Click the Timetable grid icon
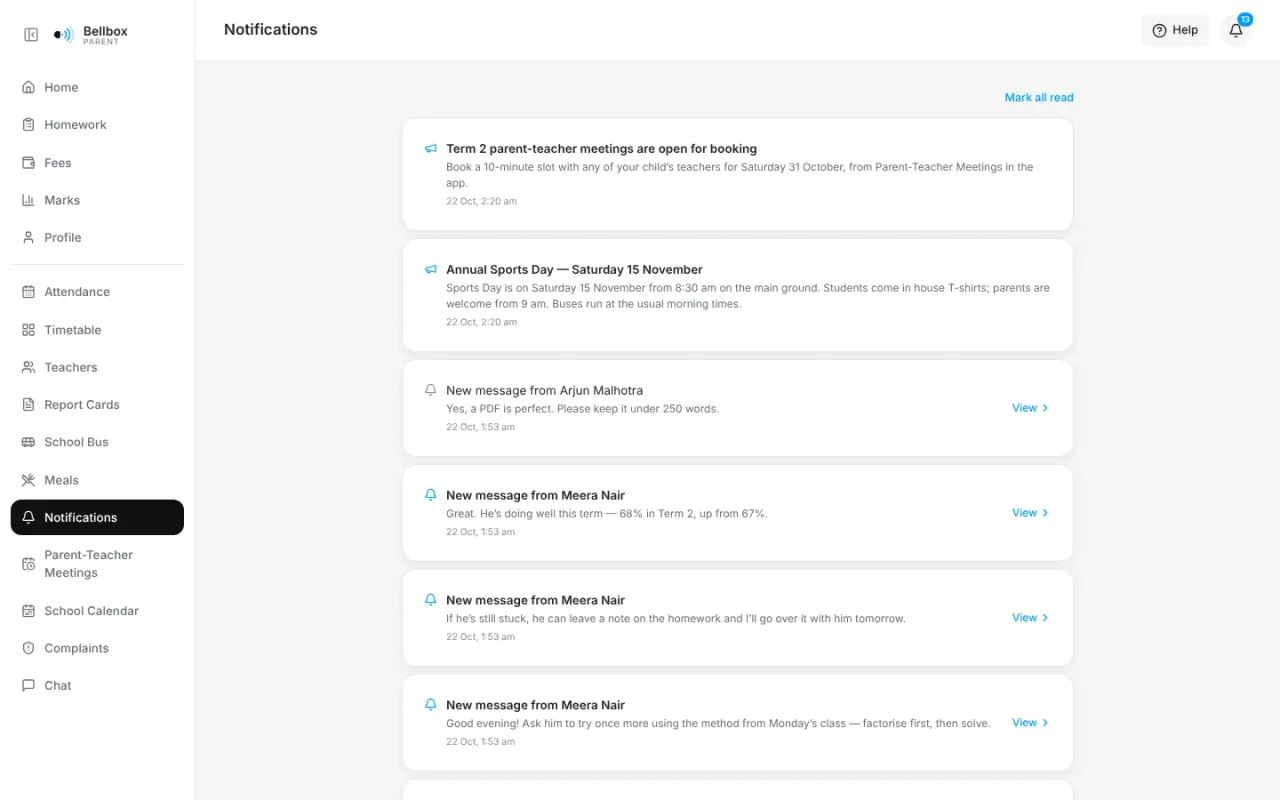The height and width of the screenshot is (800, 1280). click(28, 330)
